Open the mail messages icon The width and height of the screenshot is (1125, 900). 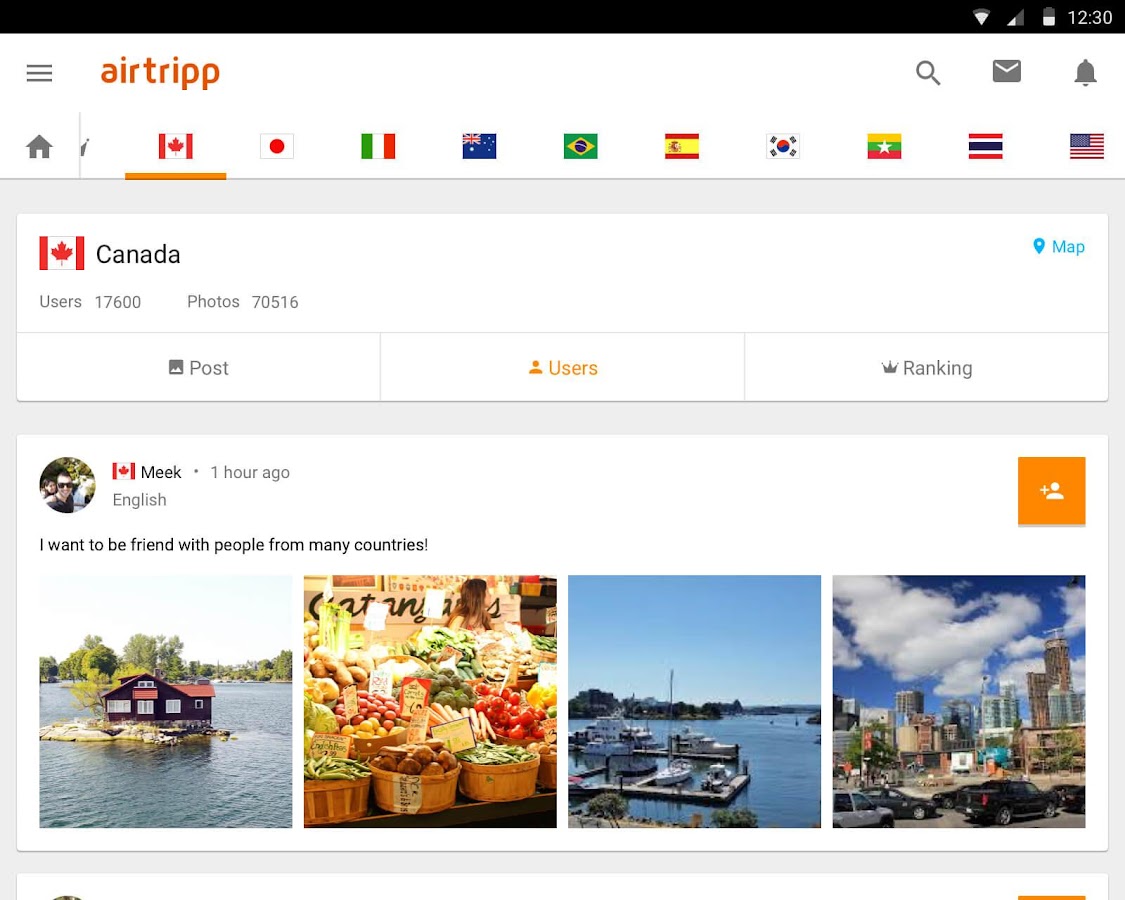coord(1007,71)
